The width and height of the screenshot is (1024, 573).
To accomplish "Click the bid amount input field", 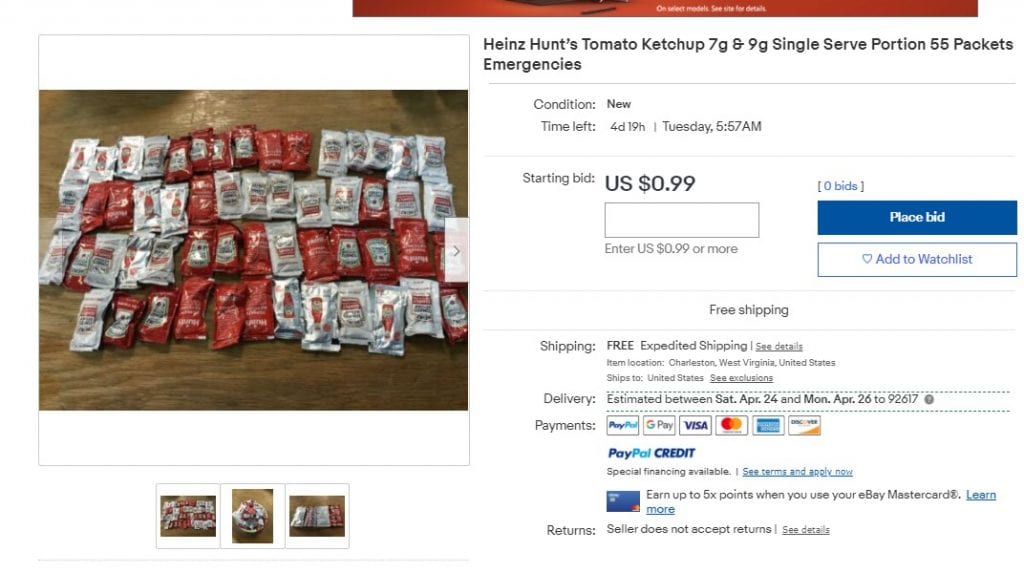I will [682, 220].
